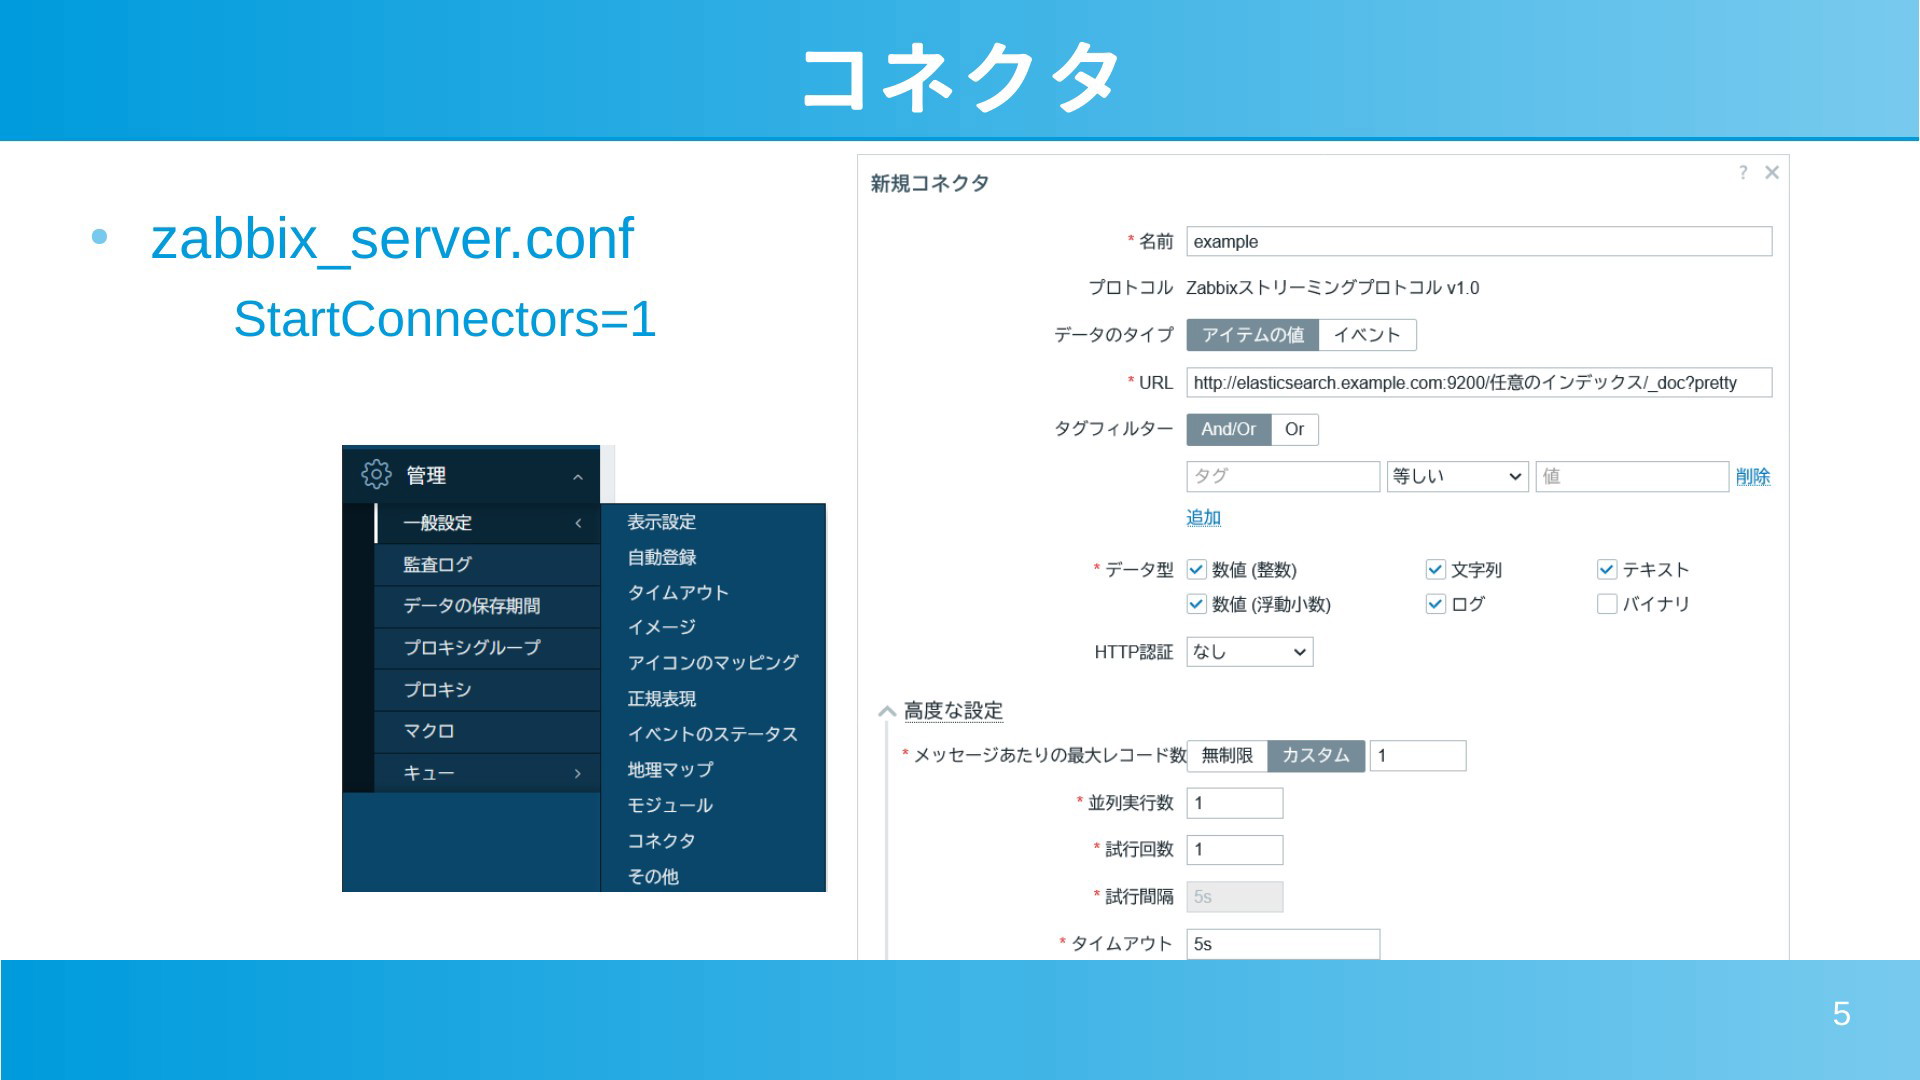
Task: Click the 新規コネクタ dialog title
Action: pos(929,183)
